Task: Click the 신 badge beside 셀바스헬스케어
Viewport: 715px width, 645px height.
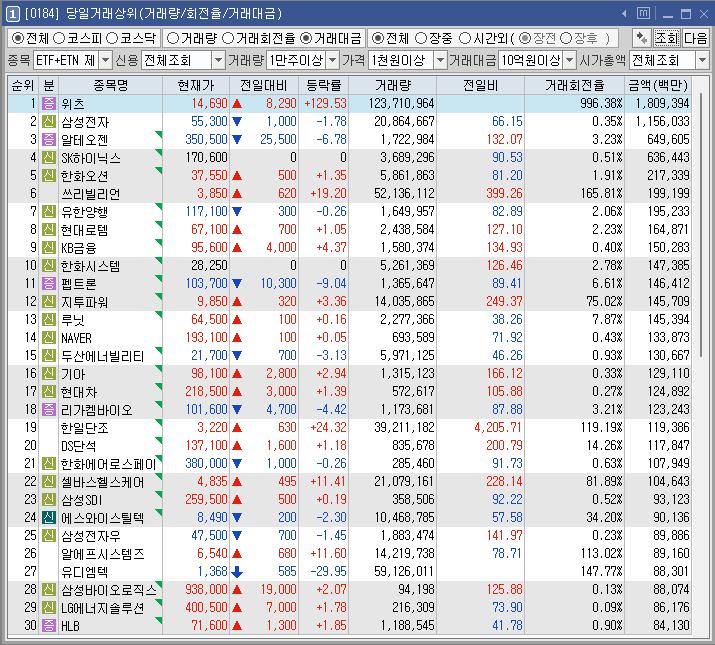Action: point(48,482)
